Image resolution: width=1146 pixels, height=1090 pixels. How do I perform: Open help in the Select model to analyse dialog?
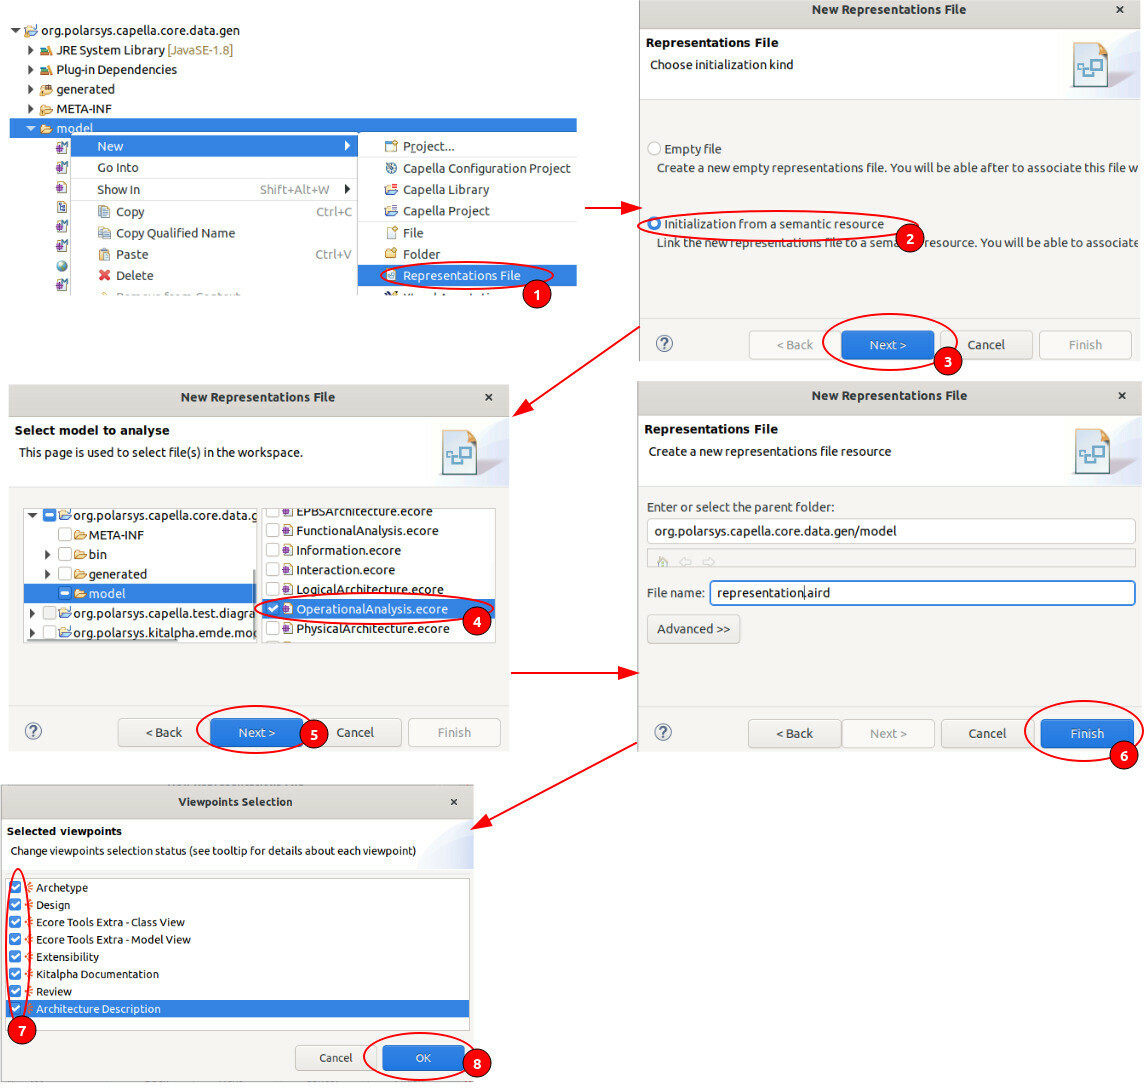[x=33, y=731]
